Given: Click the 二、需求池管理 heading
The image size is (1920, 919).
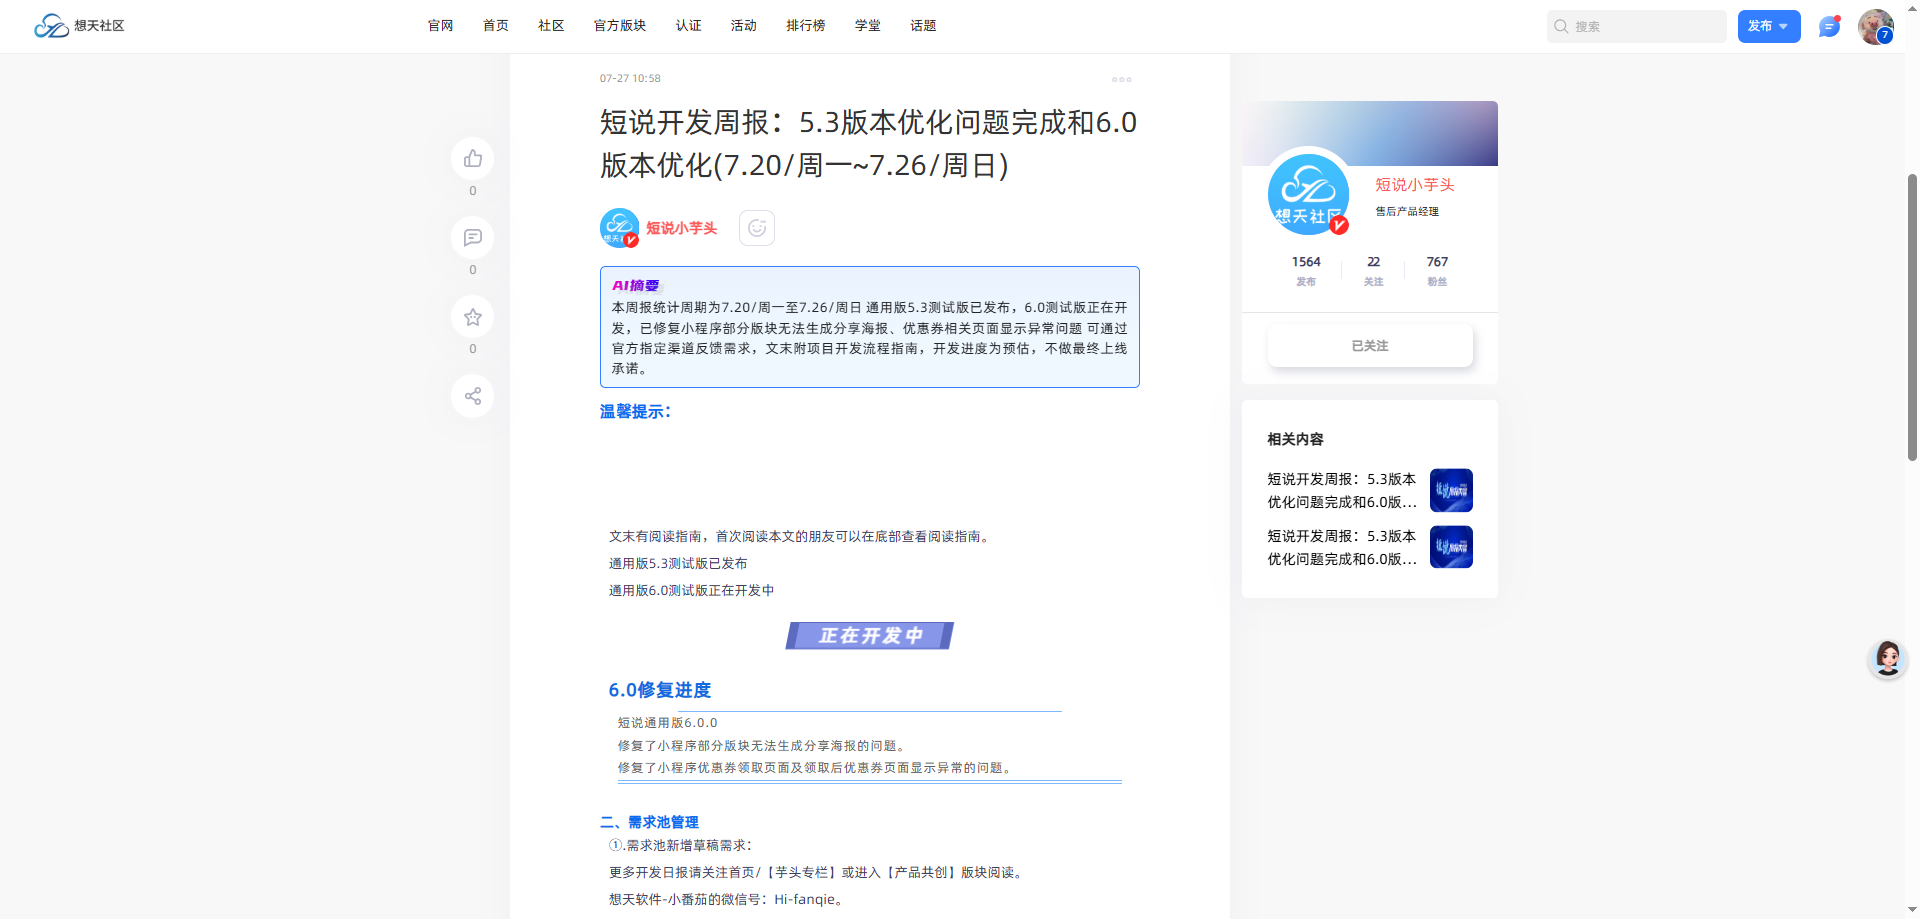Looking at the screenshot, I should coord(649,822).
